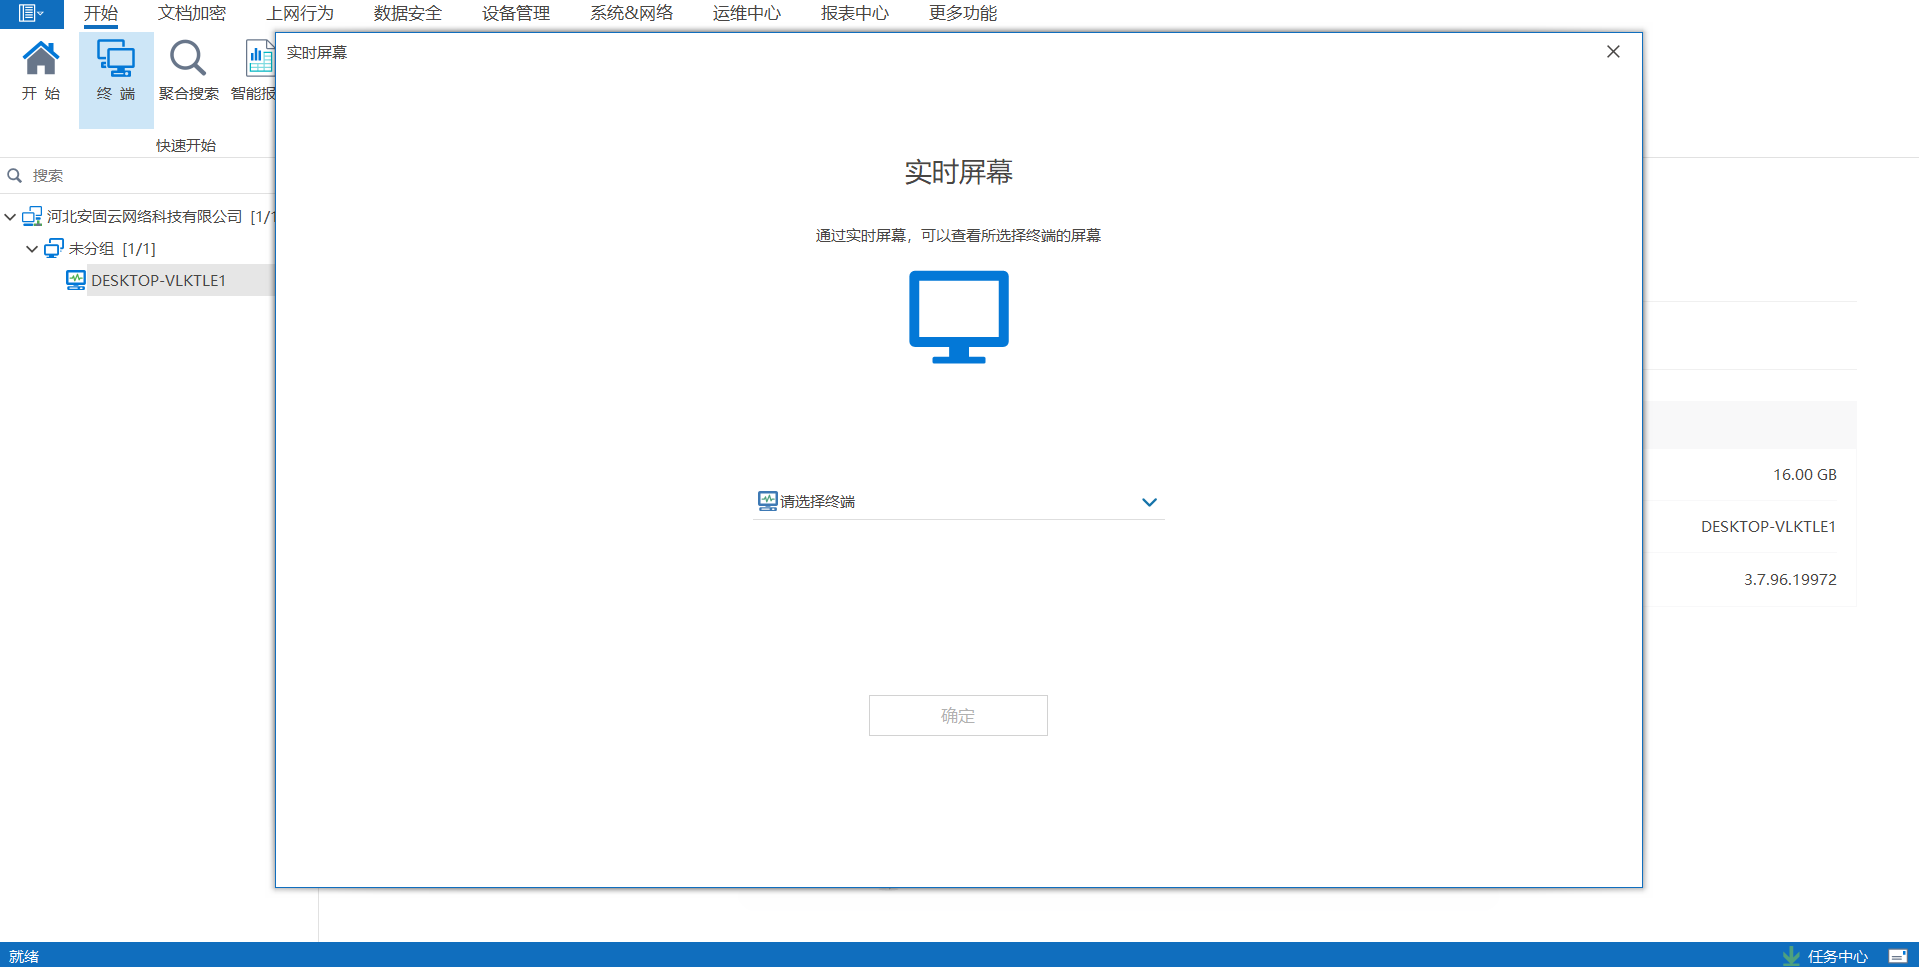Click the 未分组 group icon
The image size is (1919, 967).
tap(54, 248)
